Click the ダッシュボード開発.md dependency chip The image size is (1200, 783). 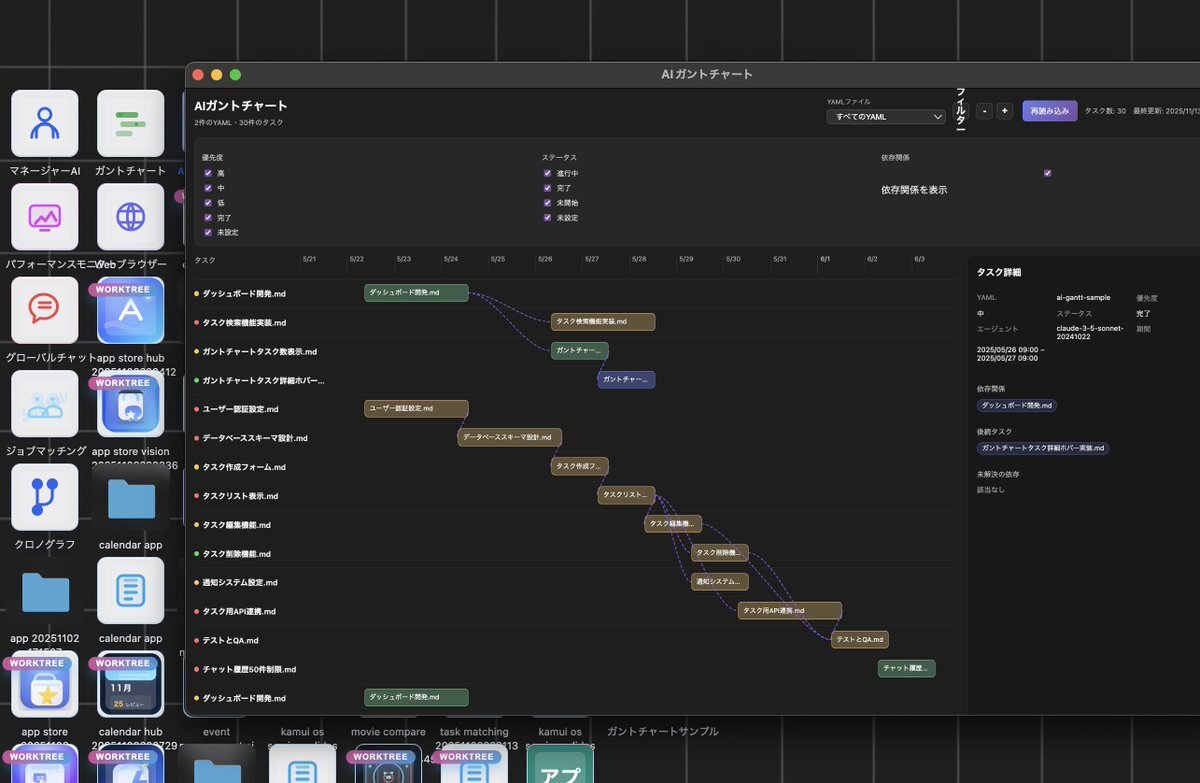coord(1017,405)
